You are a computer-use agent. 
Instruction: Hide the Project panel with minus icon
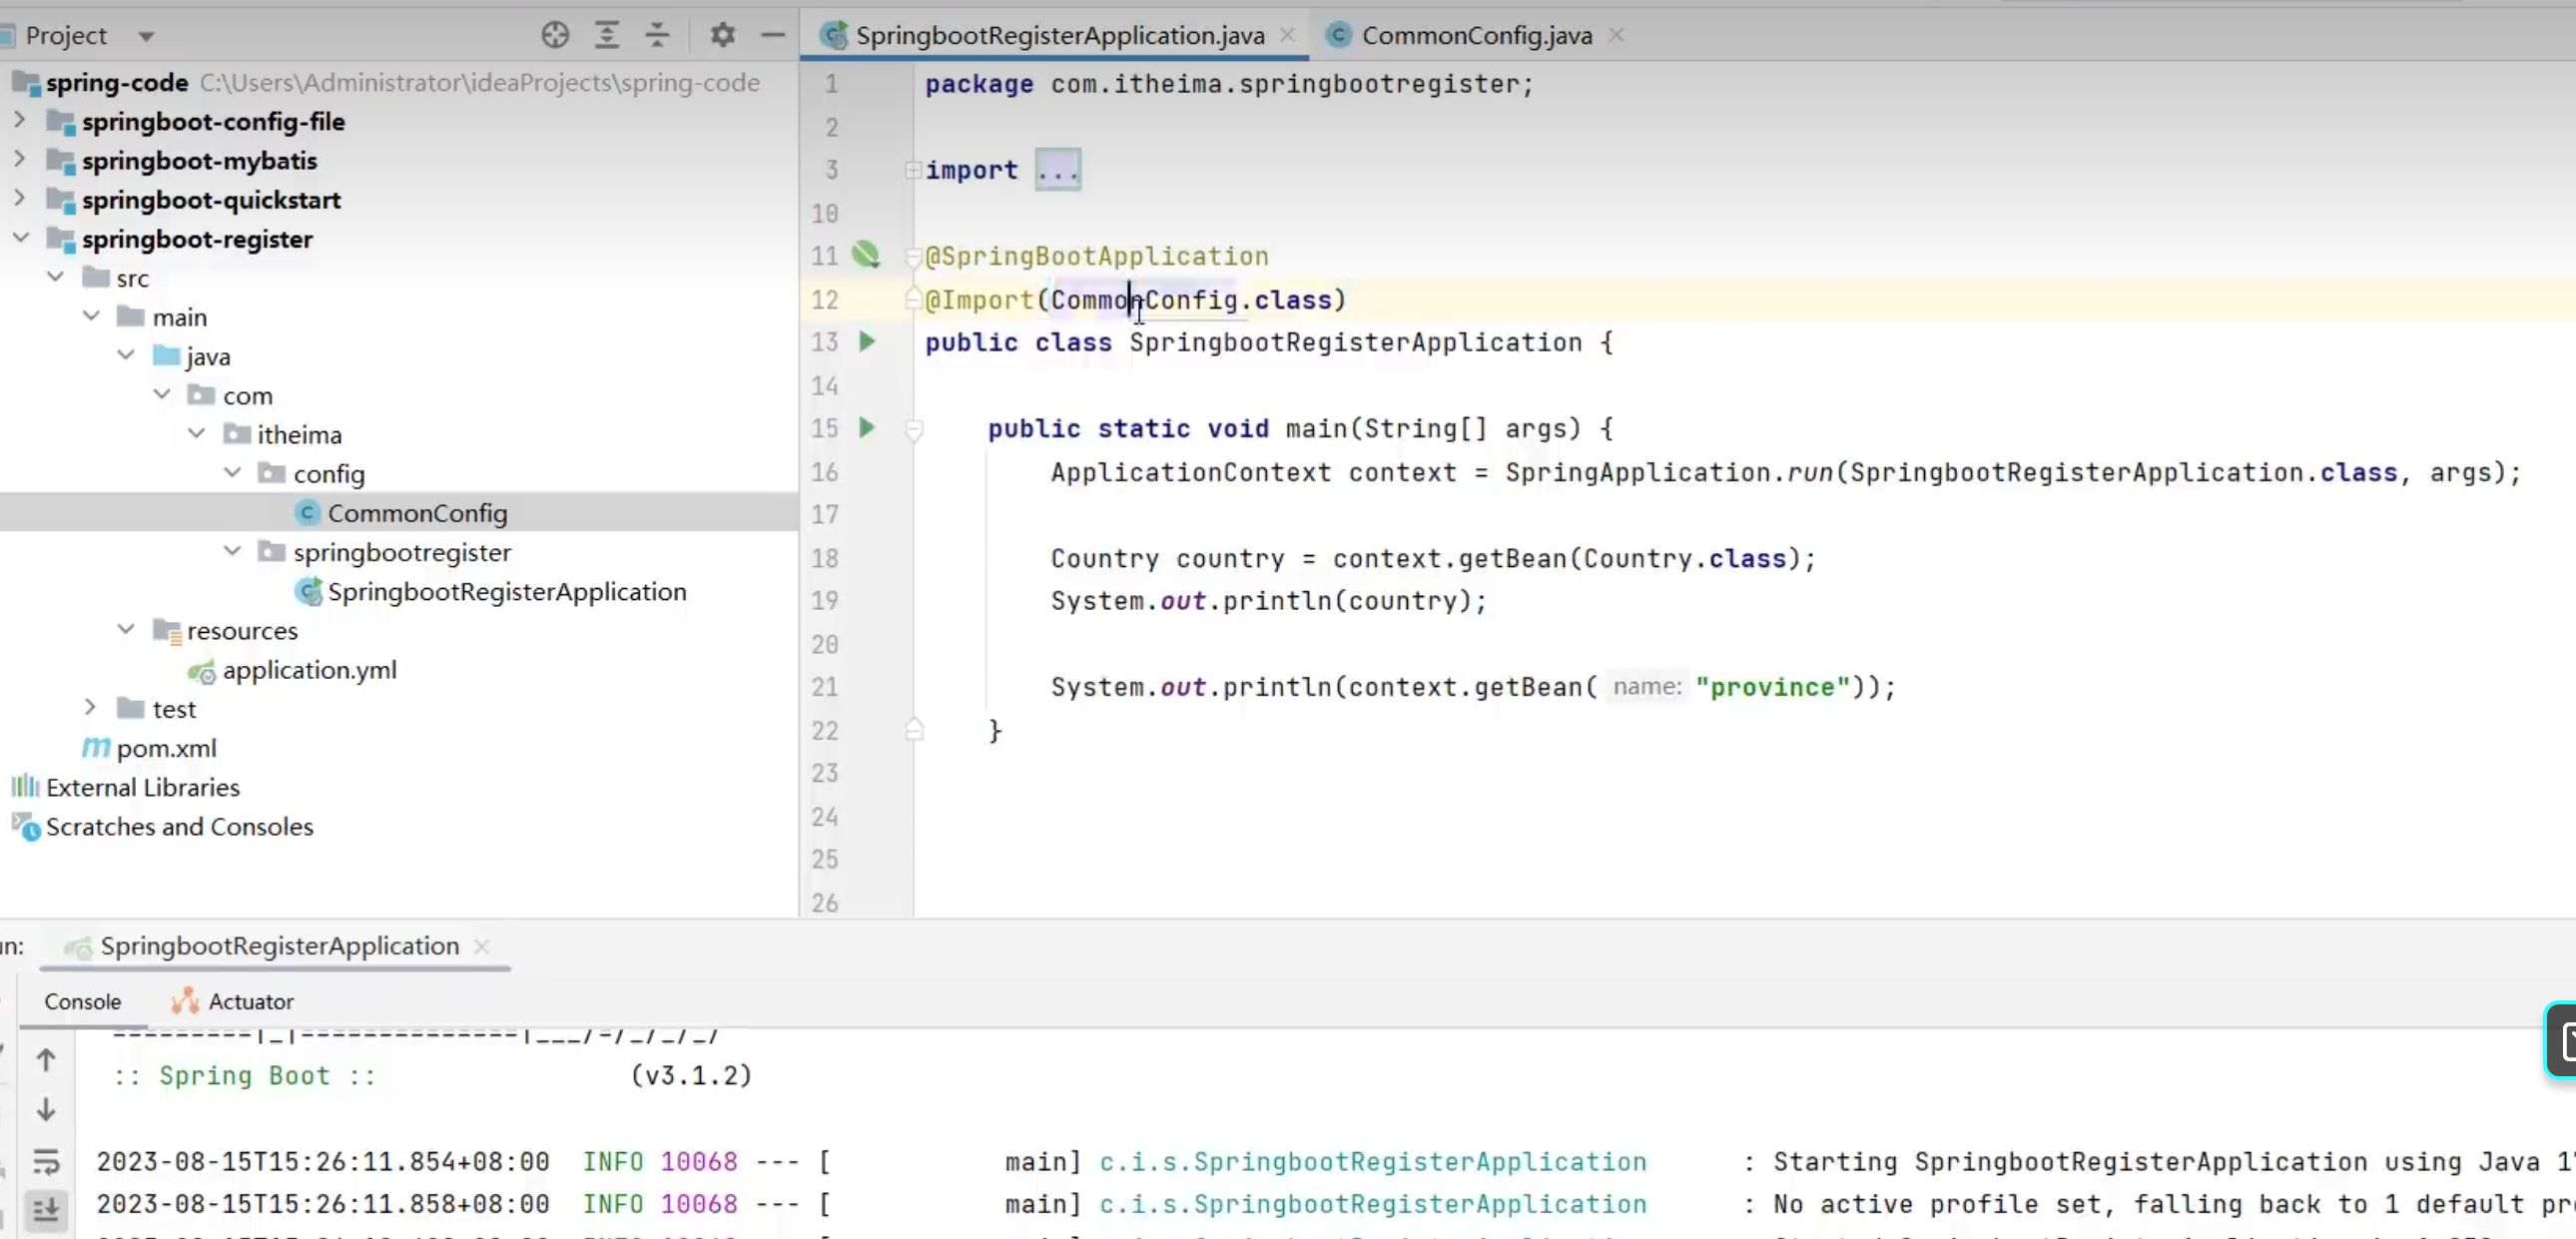coord(772,35)
